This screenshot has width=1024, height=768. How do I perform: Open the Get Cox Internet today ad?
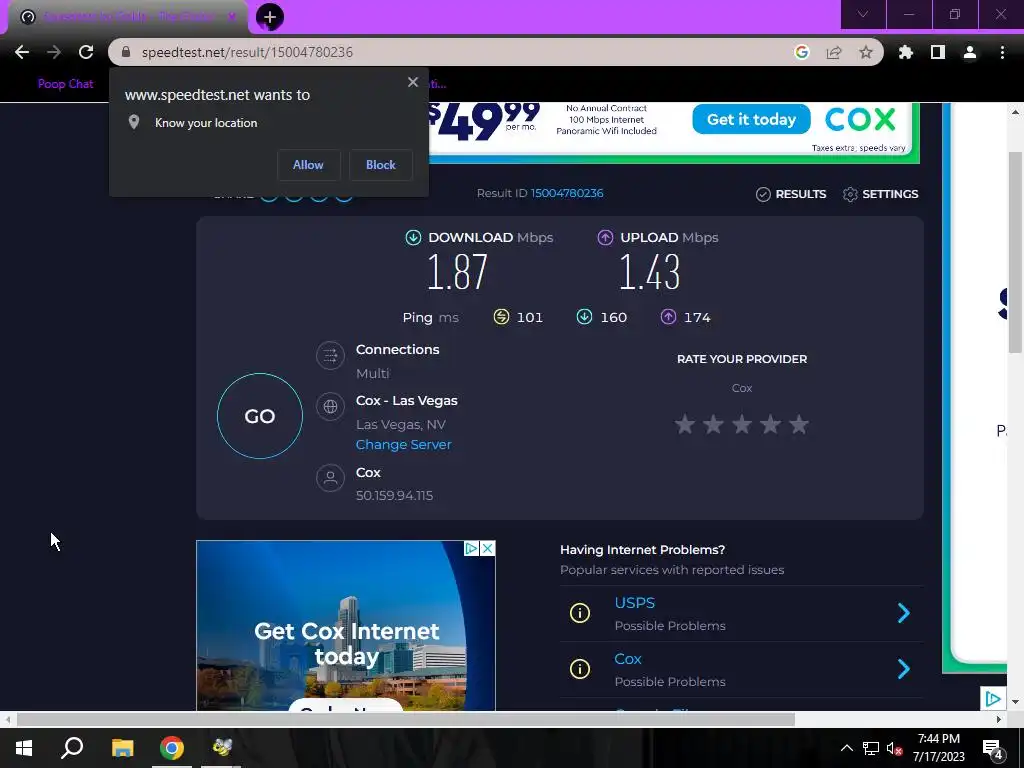(346, 626)
